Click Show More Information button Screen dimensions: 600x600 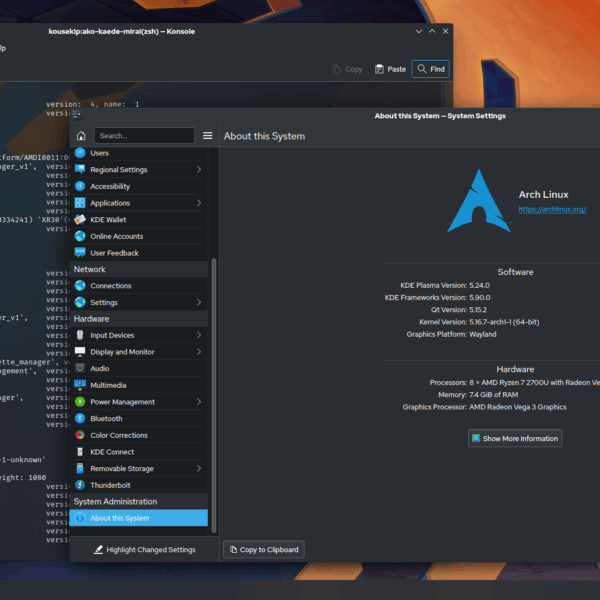point(515,439)
